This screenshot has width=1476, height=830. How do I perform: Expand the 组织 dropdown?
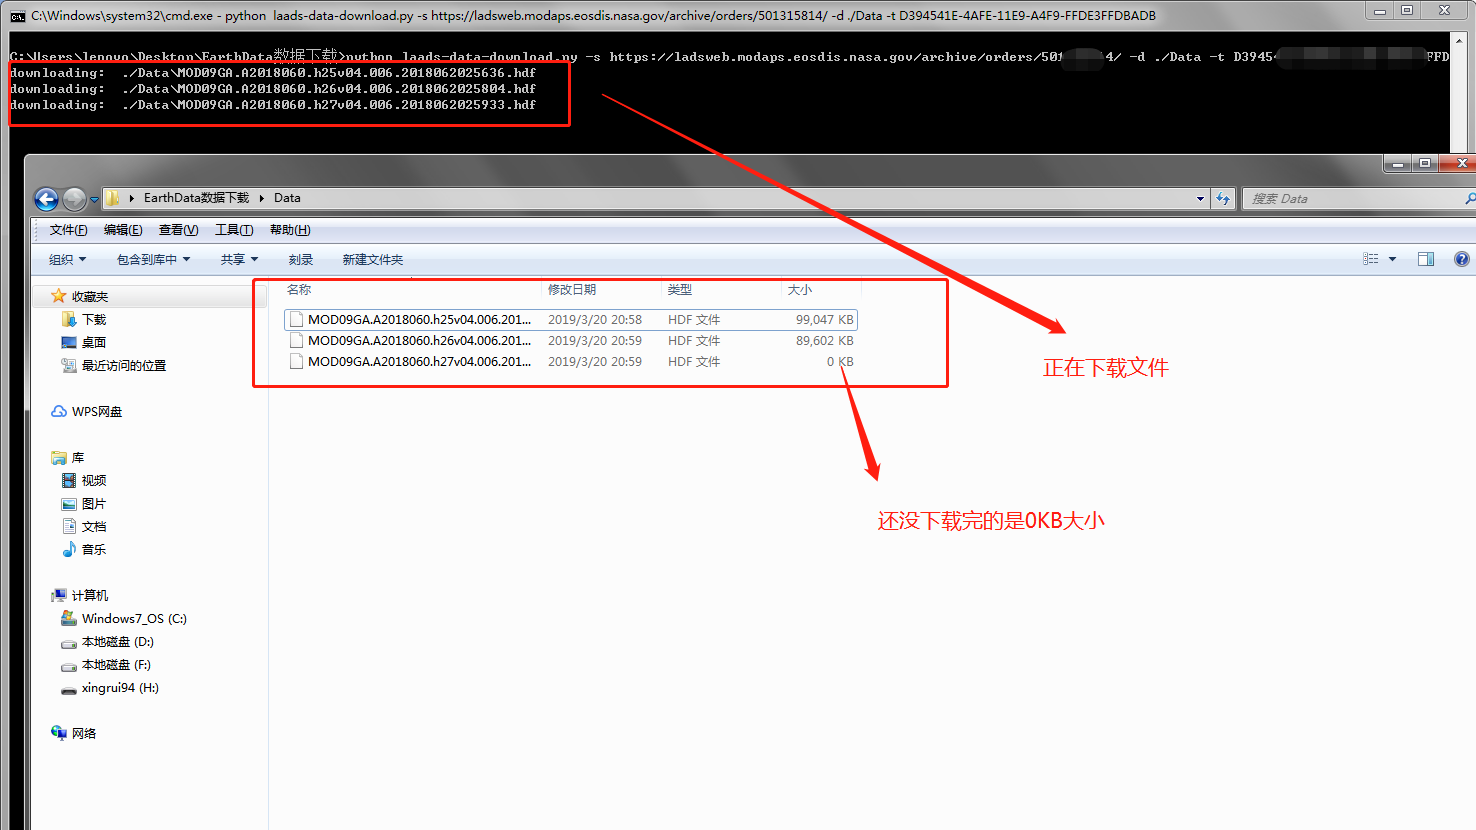[66, 258]
